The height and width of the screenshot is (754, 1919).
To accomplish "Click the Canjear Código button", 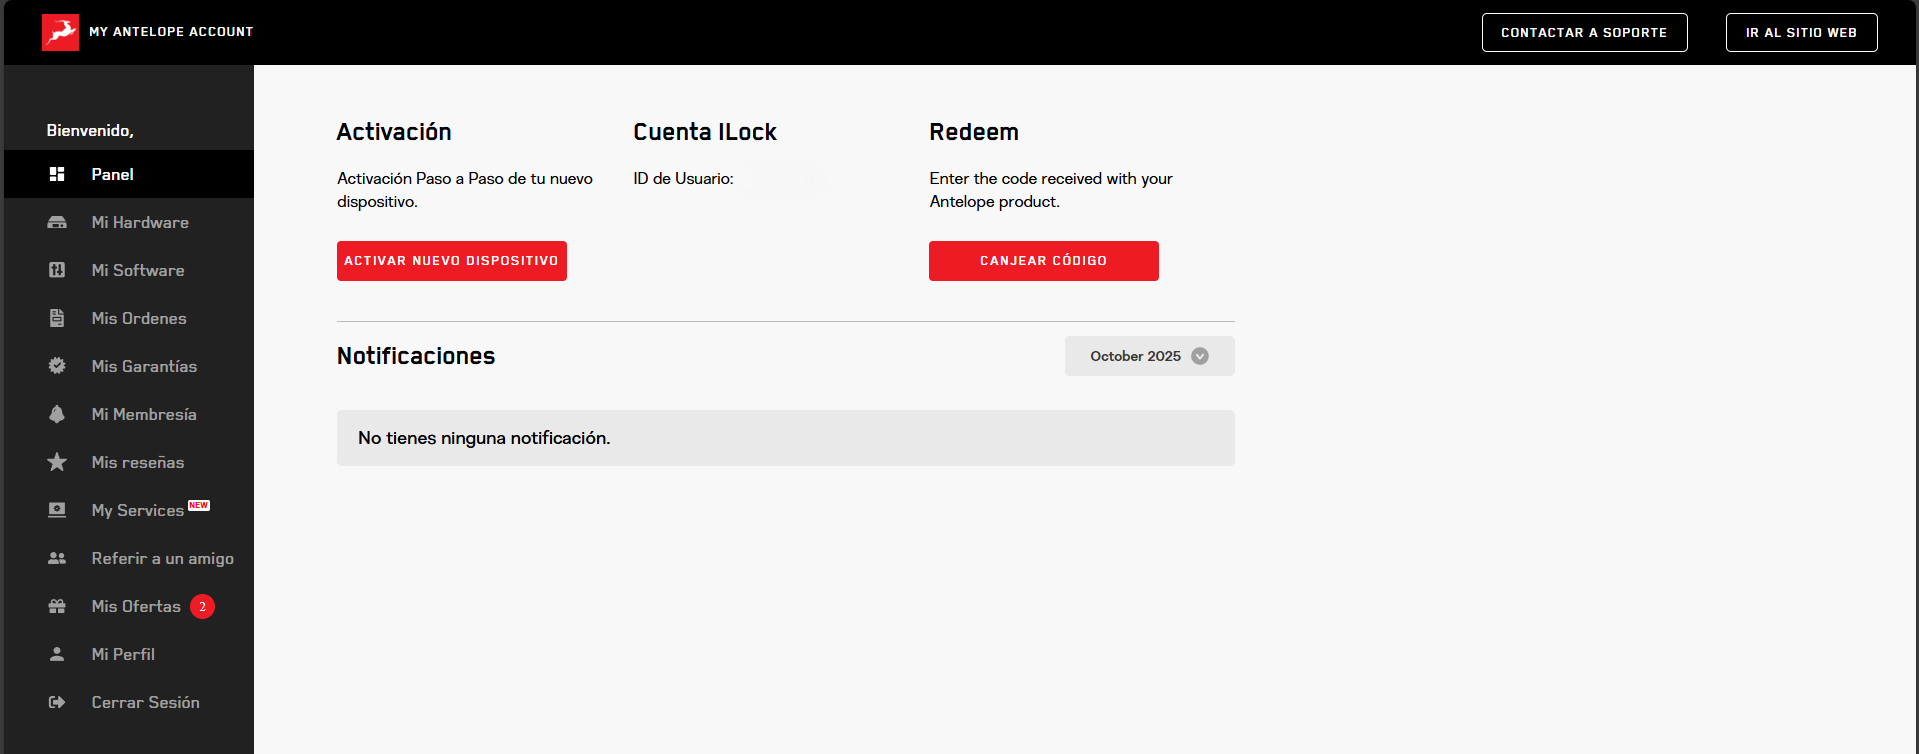I will tap(1044, 261).
